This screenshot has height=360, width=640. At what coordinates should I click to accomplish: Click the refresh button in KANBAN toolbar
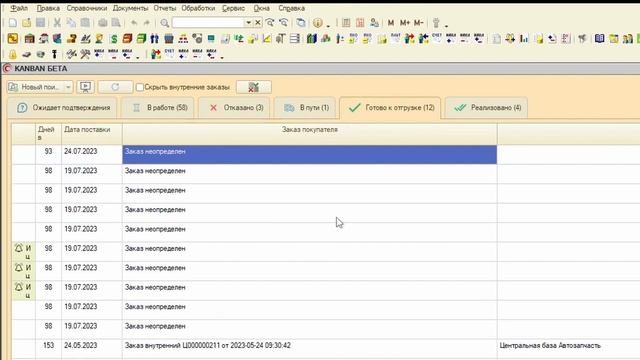coord(115,87)
